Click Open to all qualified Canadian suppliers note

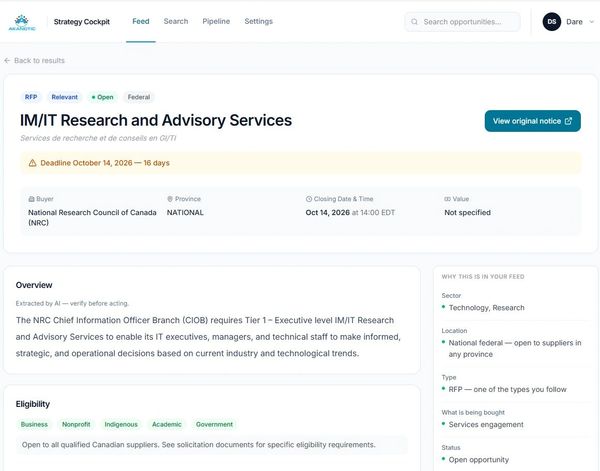point(199,445)
